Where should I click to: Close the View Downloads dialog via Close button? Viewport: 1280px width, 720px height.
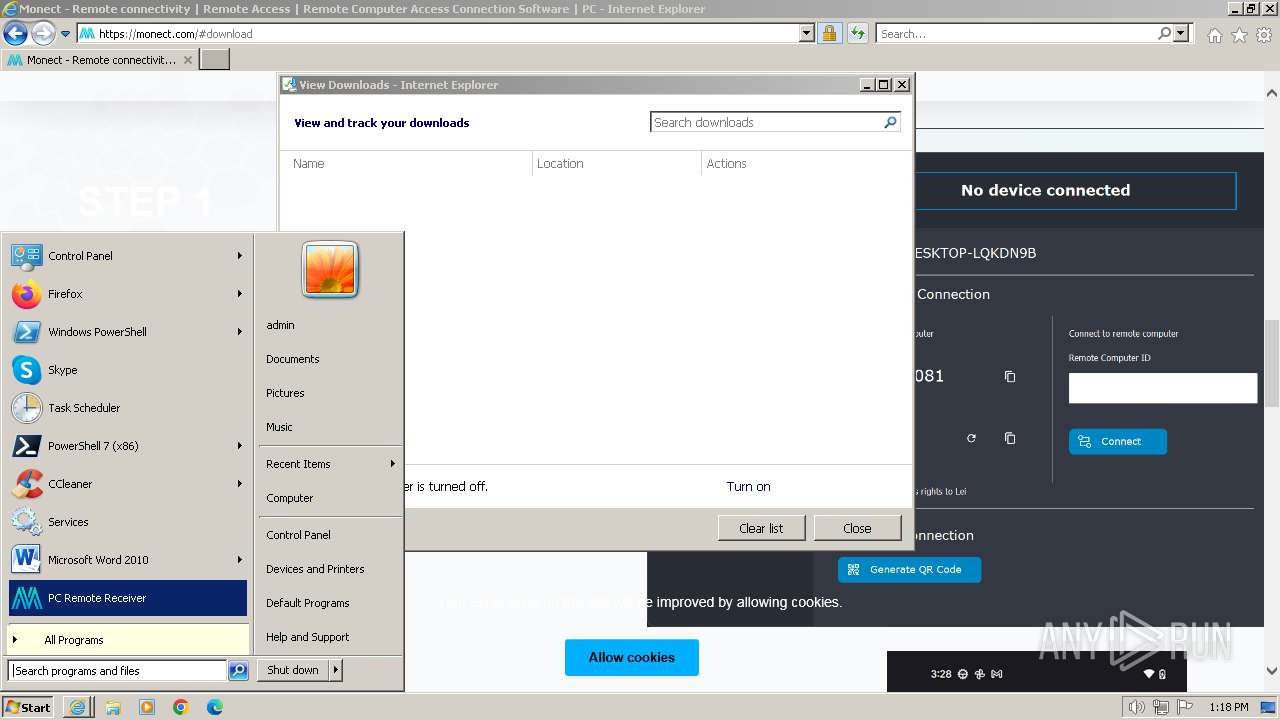coord(857,528)
